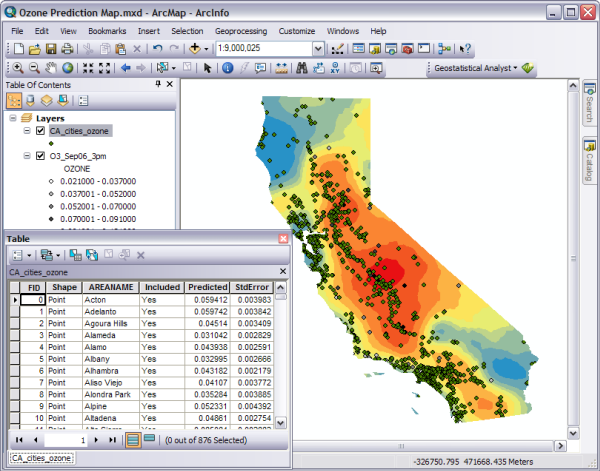Open the Geostatistical Analyst dropdown menu
600x471 pixels.
coord(476,68)
